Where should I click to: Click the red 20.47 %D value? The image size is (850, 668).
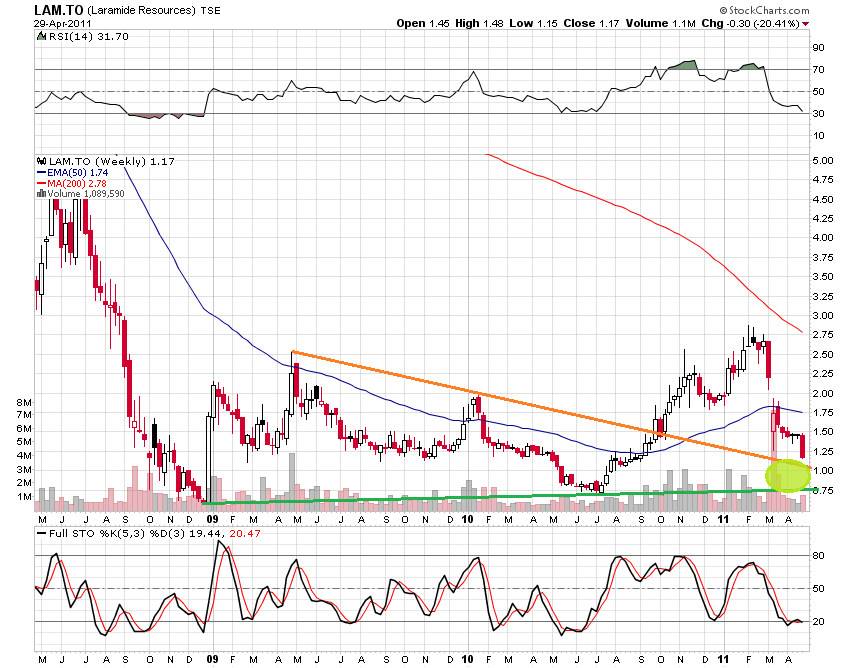[245, 534]
